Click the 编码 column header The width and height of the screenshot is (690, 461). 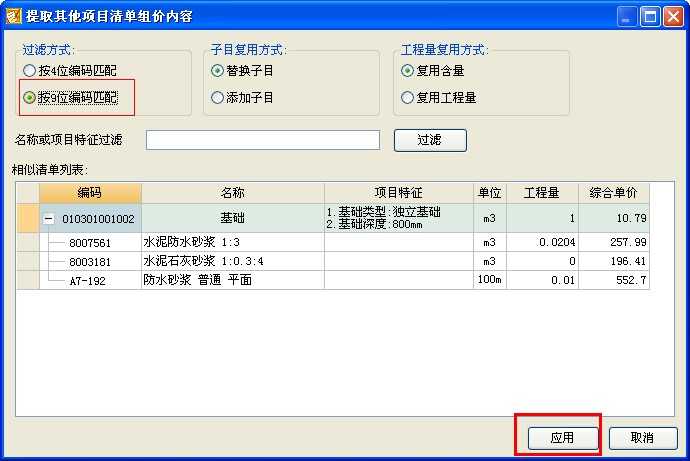[90, 193]
